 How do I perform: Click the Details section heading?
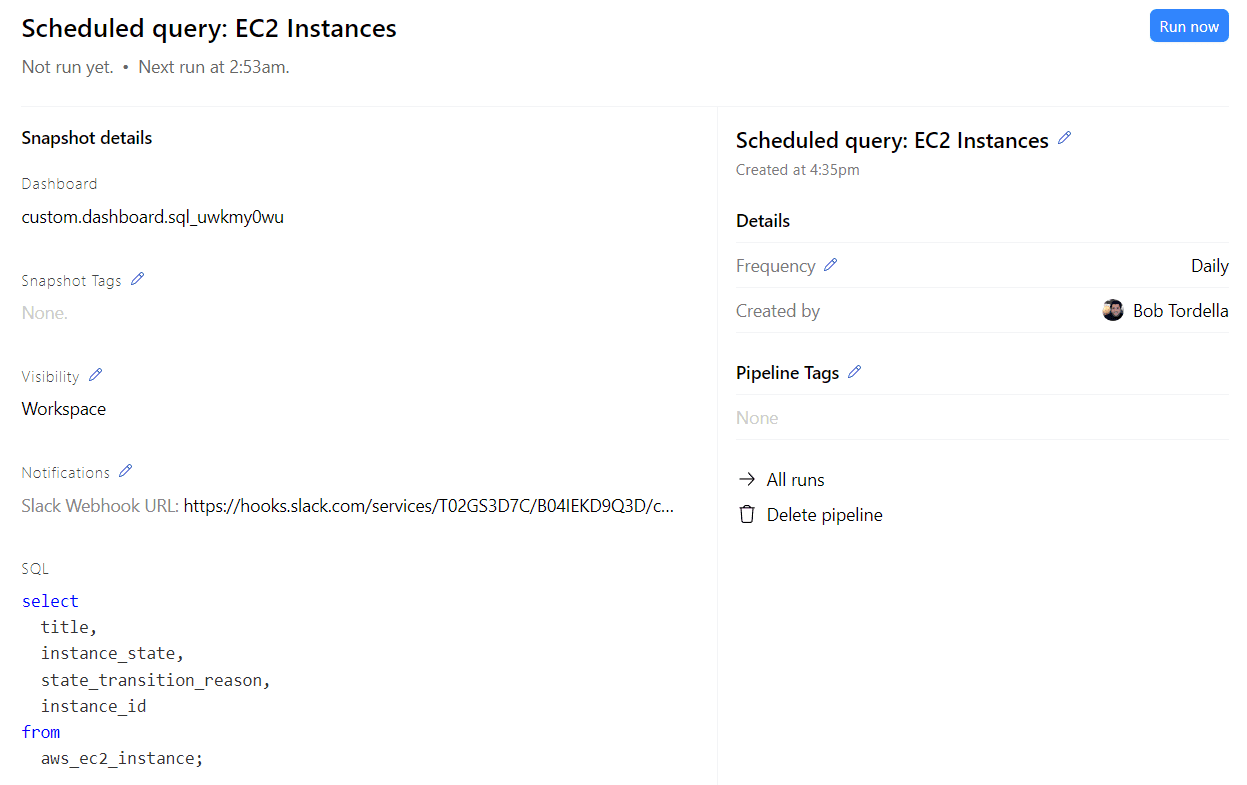coord(762,220)
